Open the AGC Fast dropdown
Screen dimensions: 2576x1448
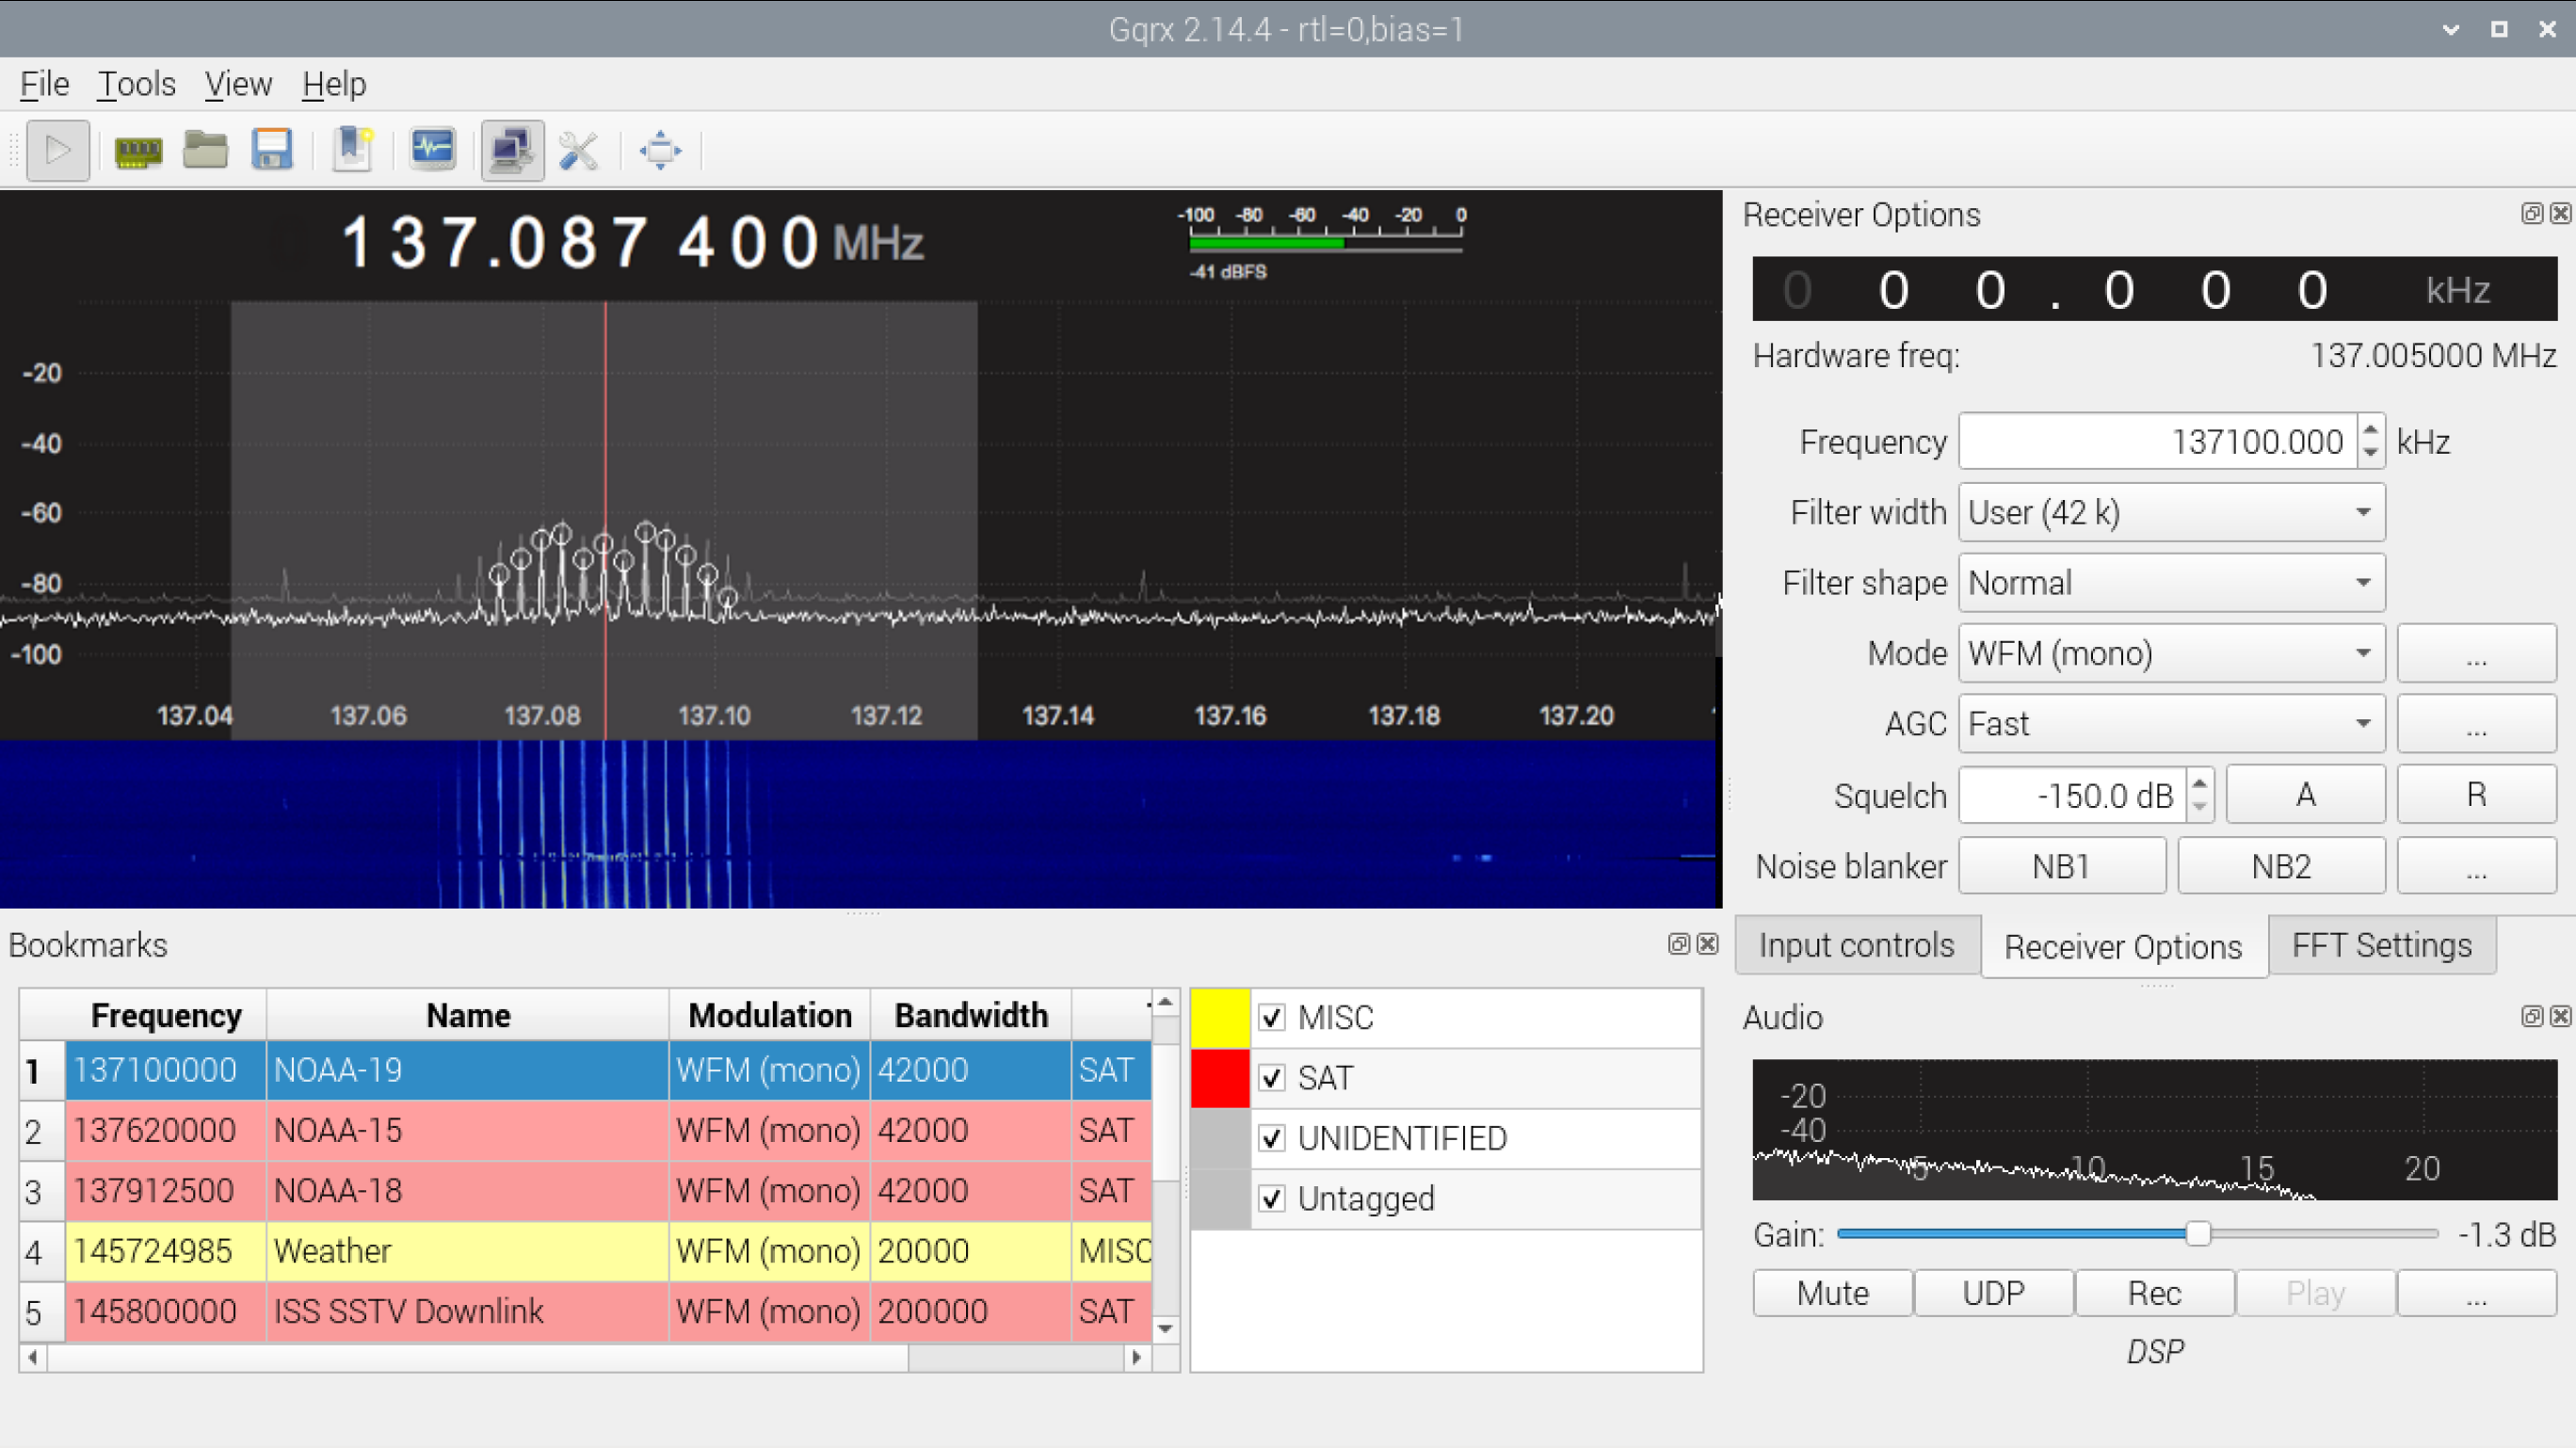(2170, 723)
